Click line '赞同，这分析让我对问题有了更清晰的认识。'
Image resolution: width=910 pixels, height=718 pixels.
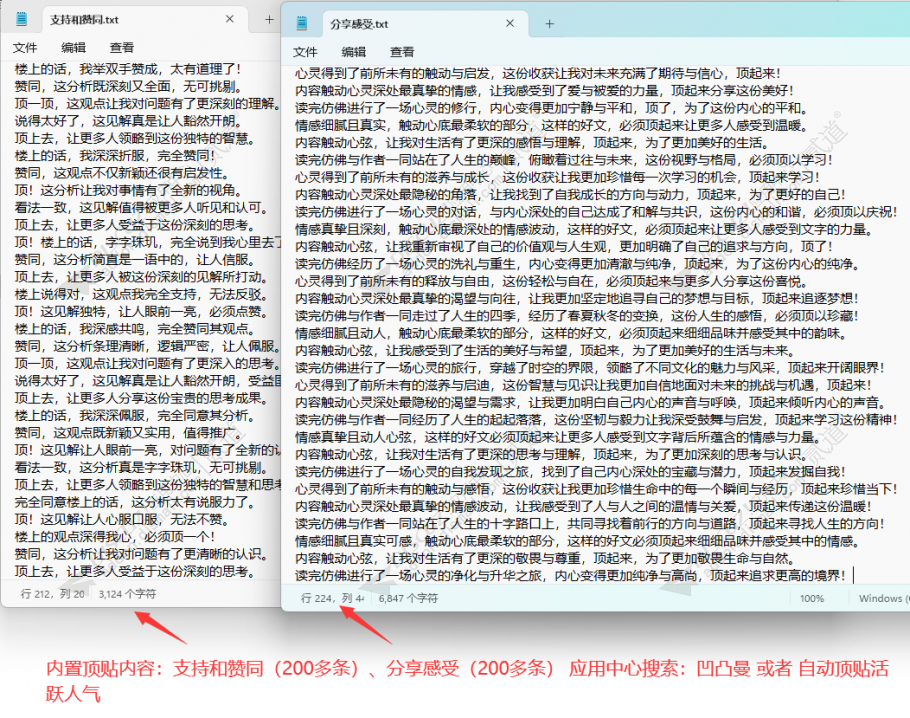point(140,554)
